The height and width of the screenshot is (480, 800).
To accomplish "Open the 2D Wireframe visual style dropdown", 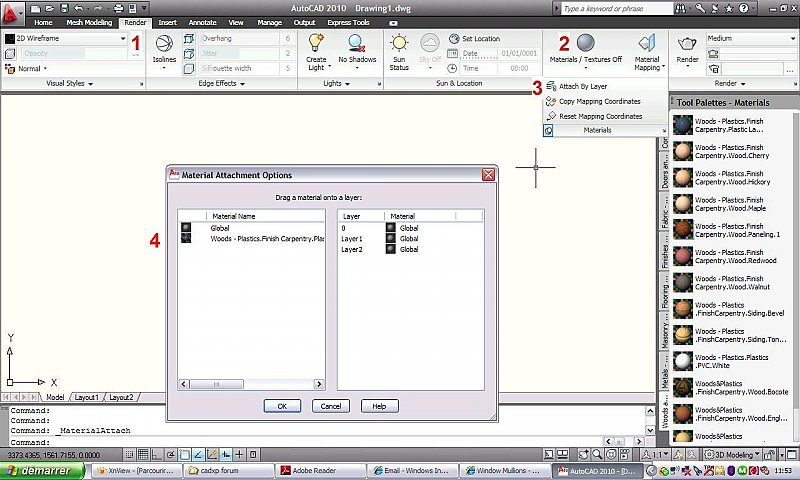I will click(122, 38).
